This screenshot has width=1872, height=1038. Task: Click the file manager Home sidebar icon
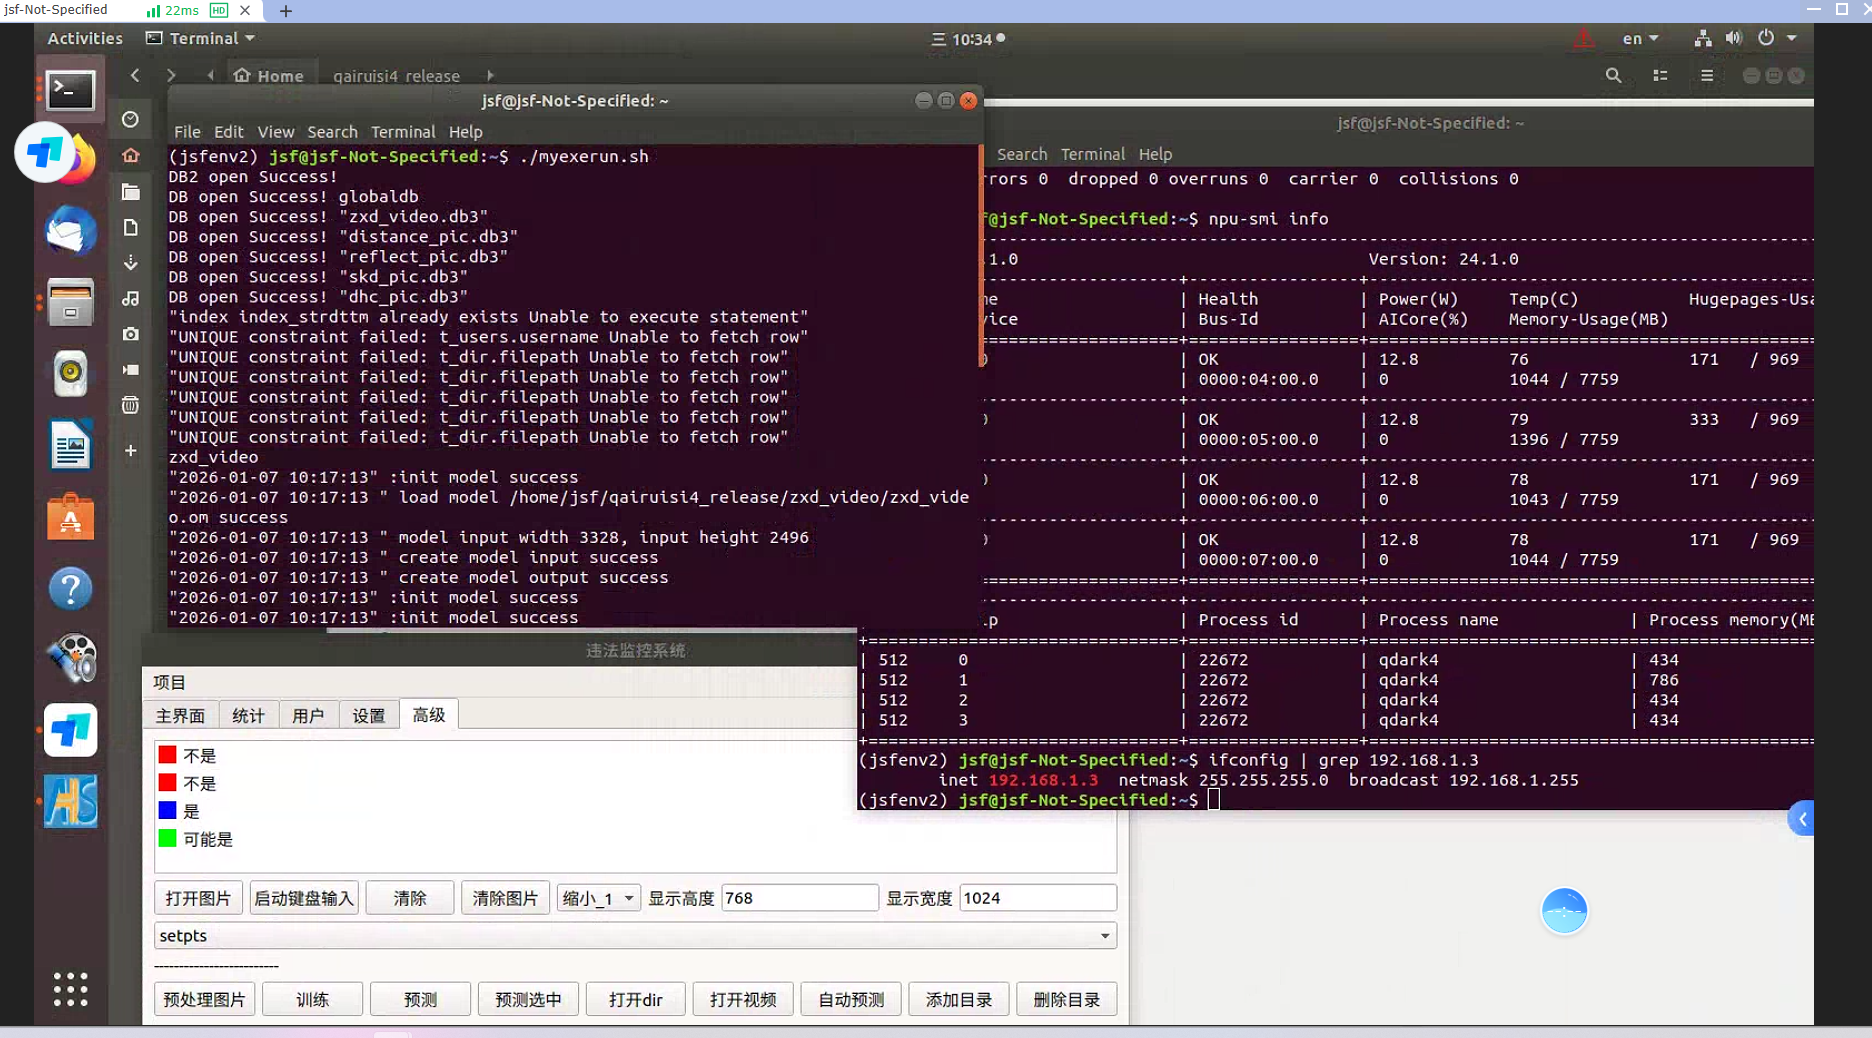pos(131,155)
